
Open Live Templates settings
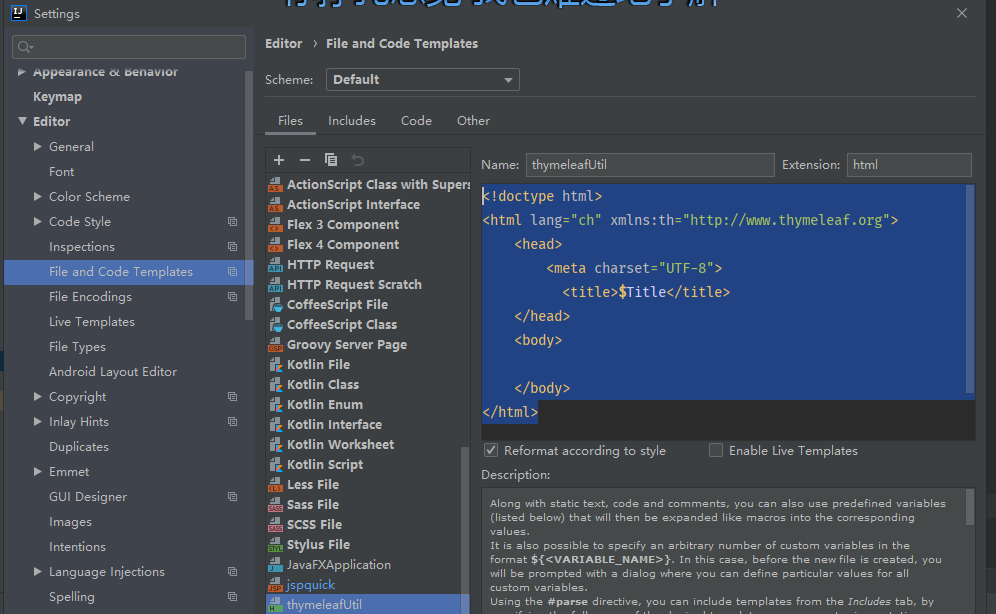[91, 322]
